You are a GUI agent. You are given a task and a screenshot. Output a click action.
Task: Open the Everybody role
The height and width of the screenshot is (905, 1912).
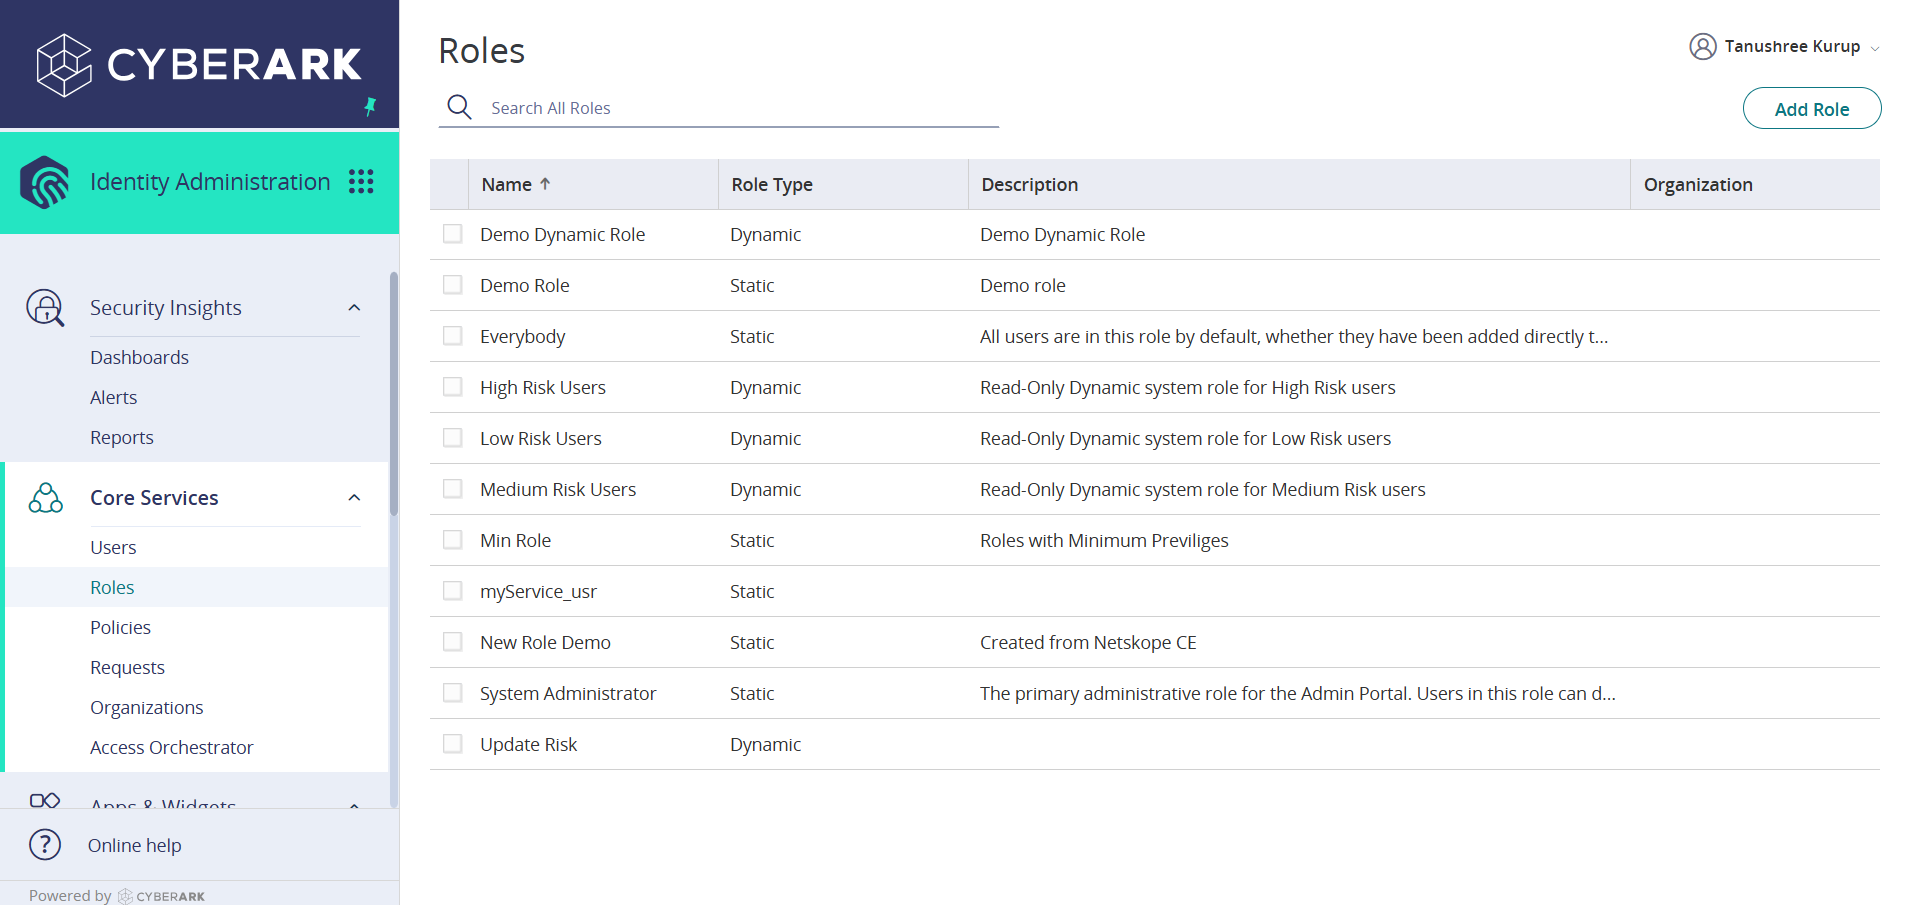pos(522,336)
